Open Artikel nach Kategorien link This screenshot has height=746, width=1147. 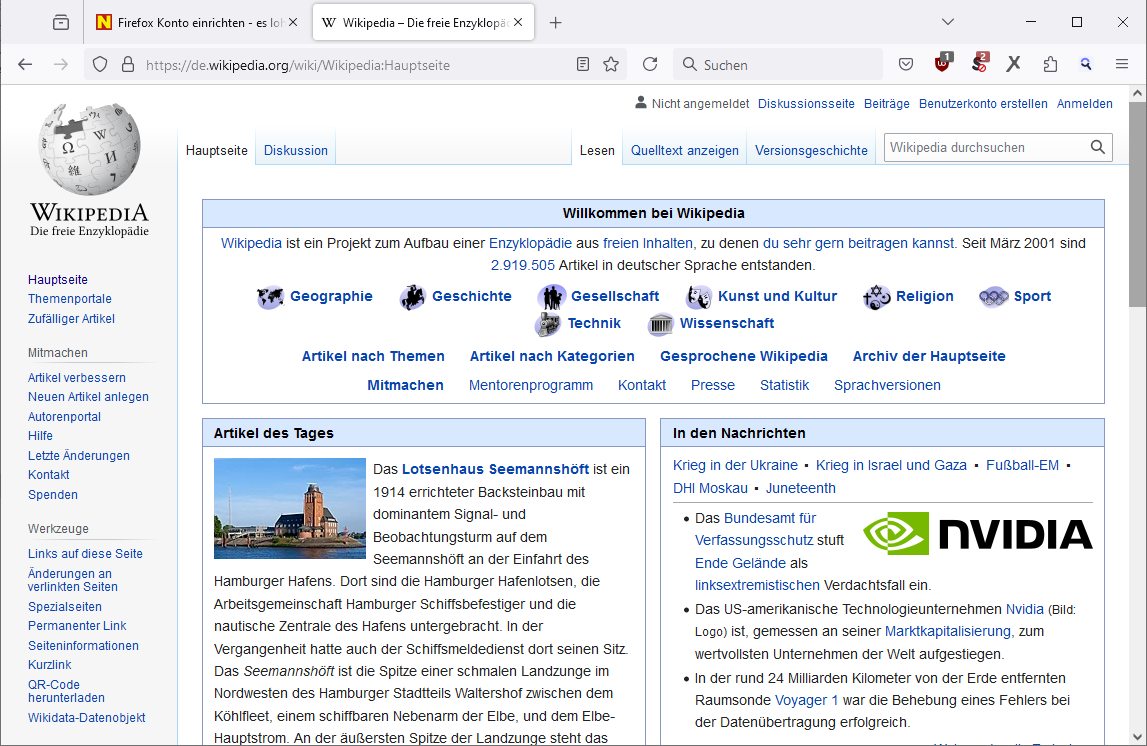click(552, 356)
